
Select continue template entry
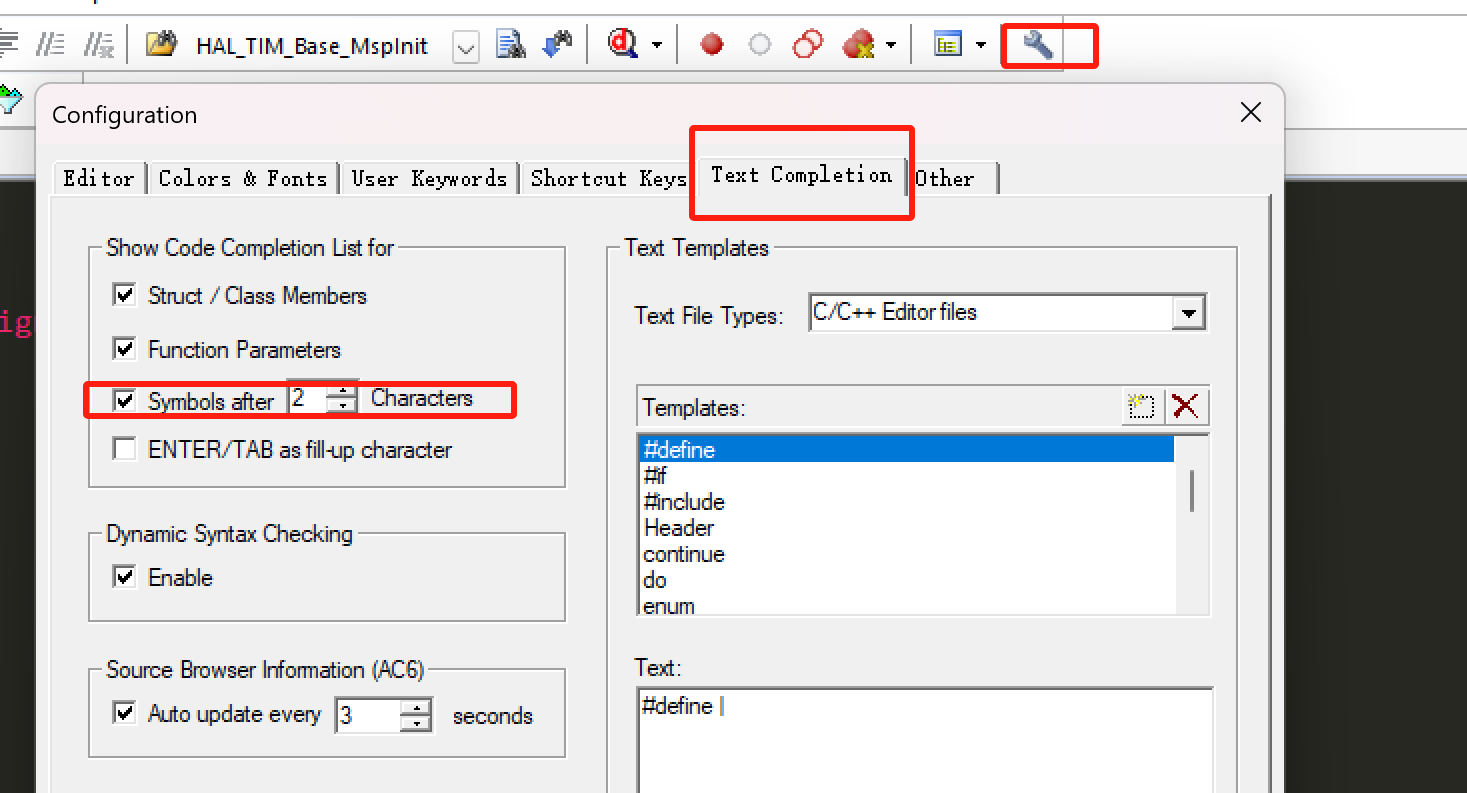[905, 554]
